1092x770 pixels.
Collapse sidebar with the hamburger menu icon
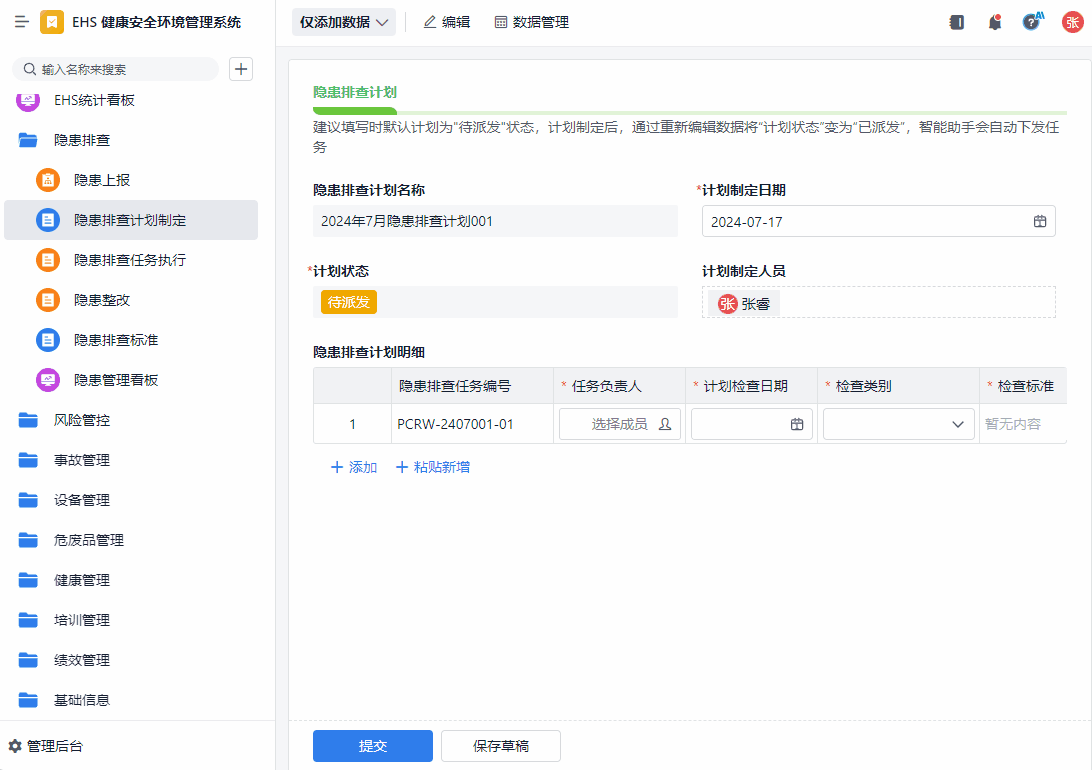[x=22, y=22]
